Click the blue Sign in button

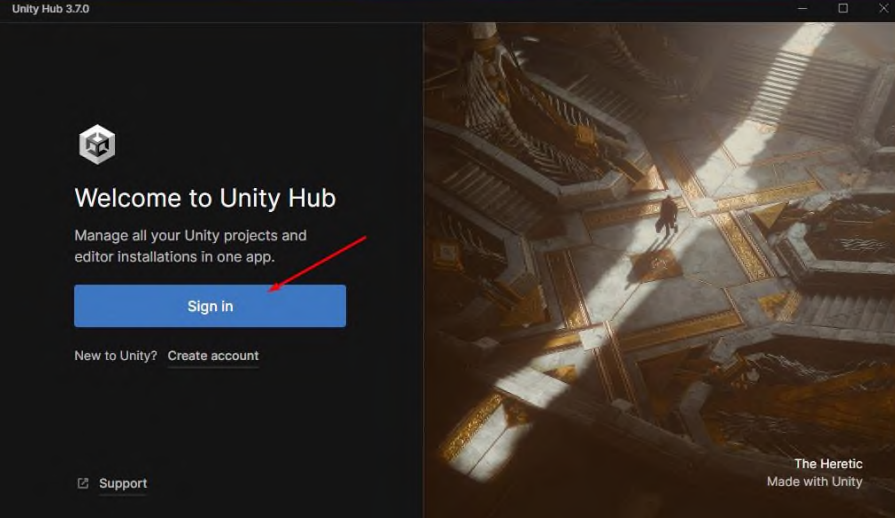[210, 306]
